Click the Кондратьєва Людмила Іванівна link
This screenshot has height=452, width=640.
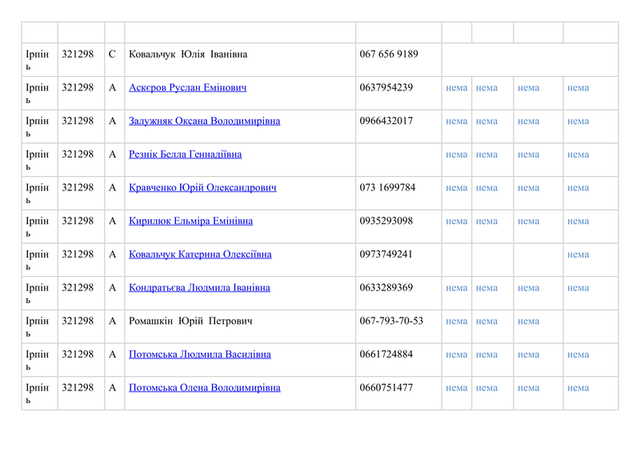click(199, 288)
